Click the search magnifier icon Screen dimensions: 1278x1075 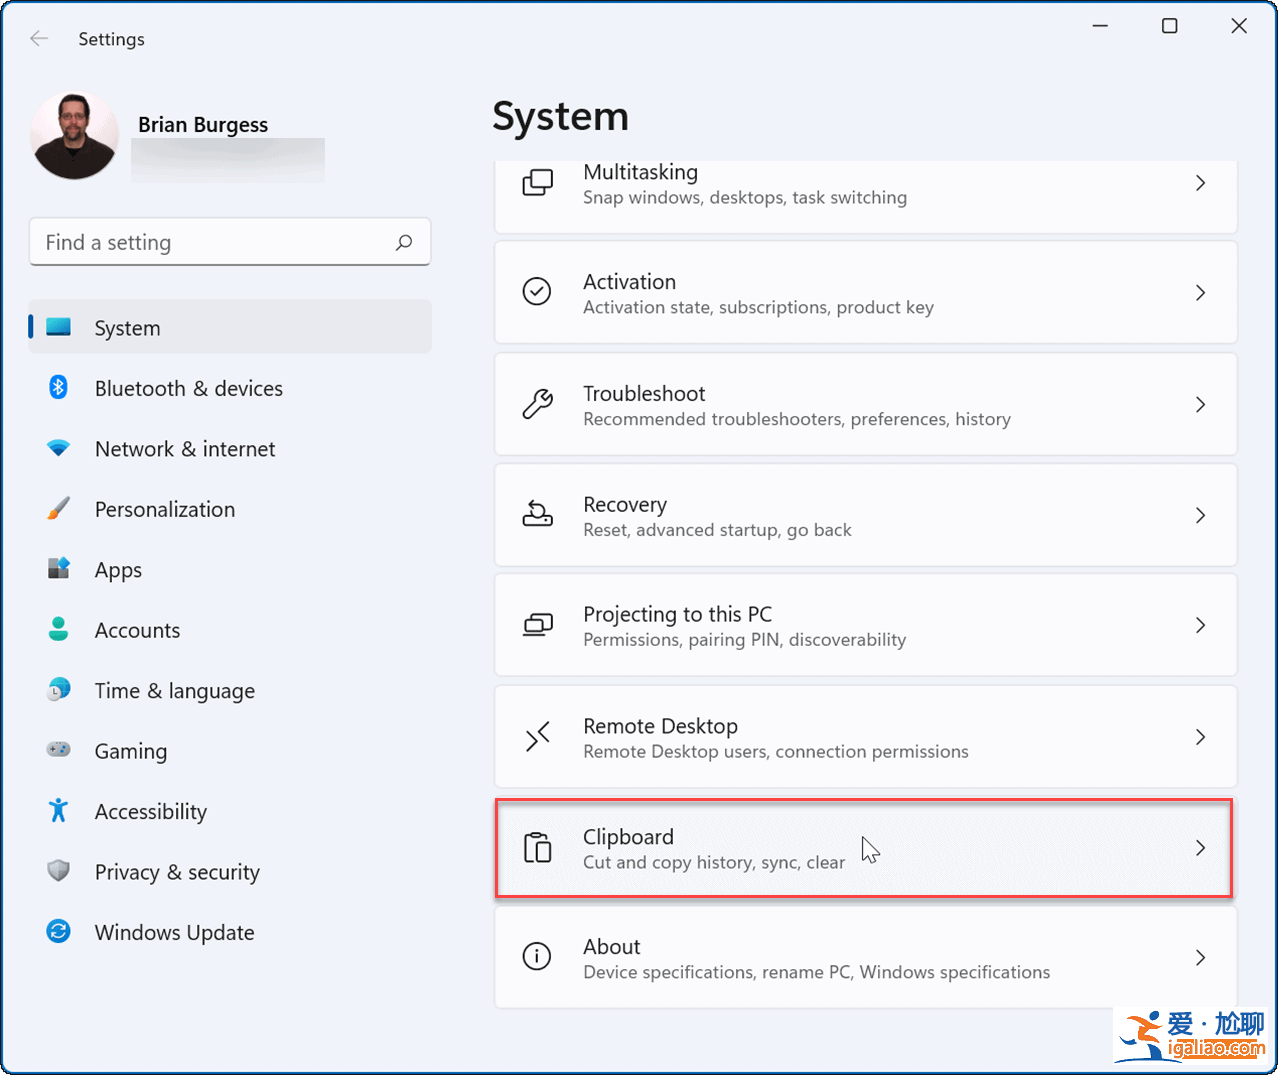(x=404, y=242)
